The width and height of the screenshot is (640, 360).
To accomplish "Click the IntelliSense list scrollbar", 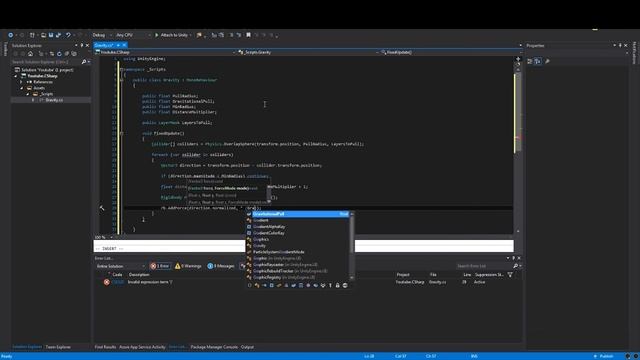I will [x=352, y=246].
